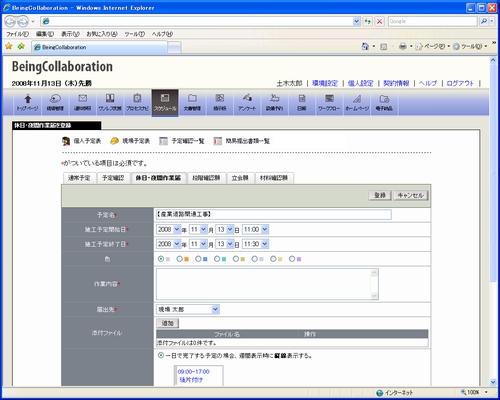
Task: Switch to the 予定確認 tab
Action: coord(113,178)
